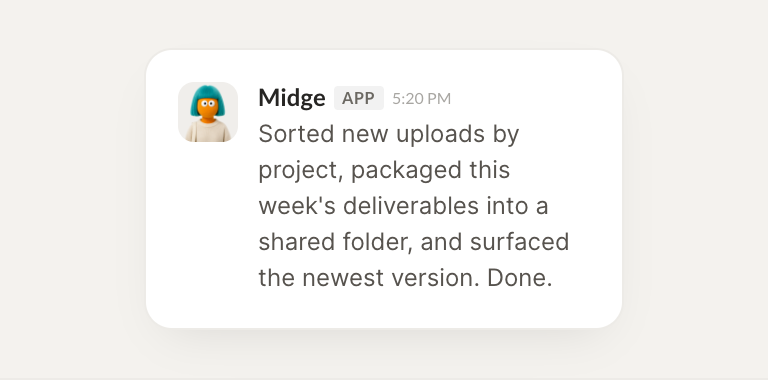Click the word "version." in the message
The width and height of the screenshot is (768, 380).
(435, 278)
